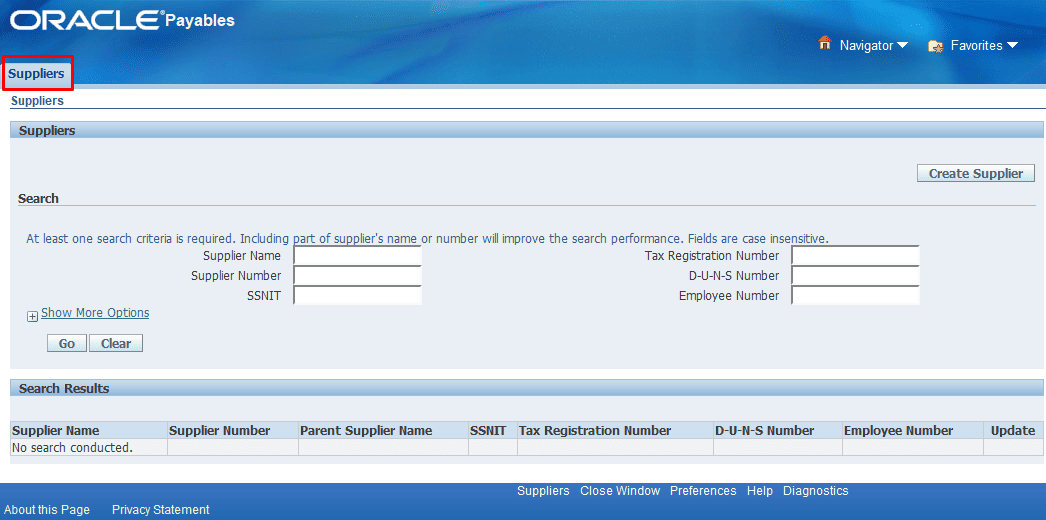Click the Show More Options link
This screenshot has height=520, width=1046.
[95, 313]
